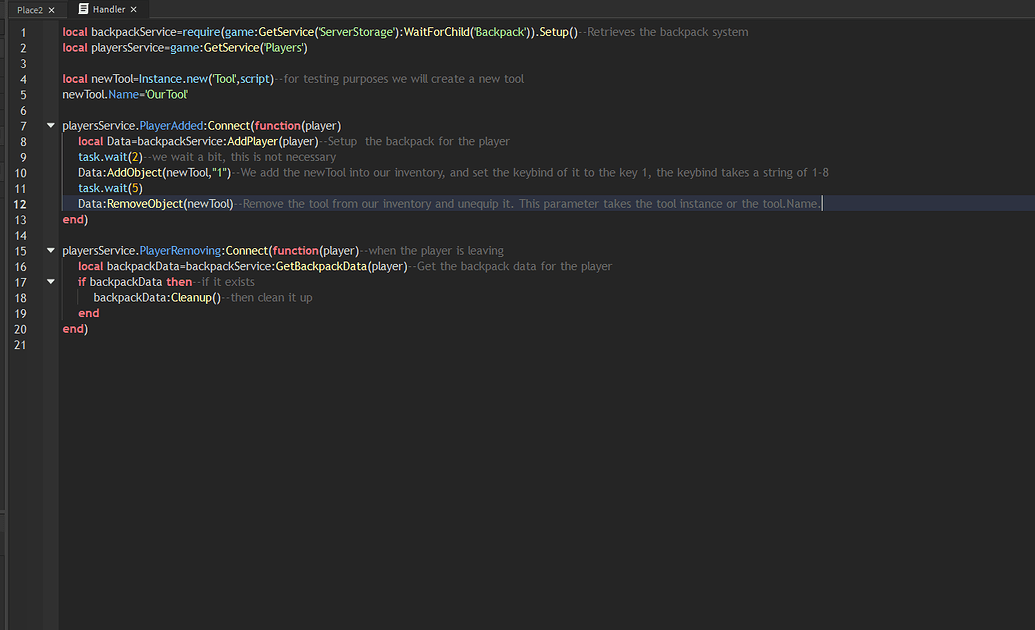This screenshot has width=1035, height=630.
Task: Click 'AddObject' call on line 10
Action: (x=134, y=172)
